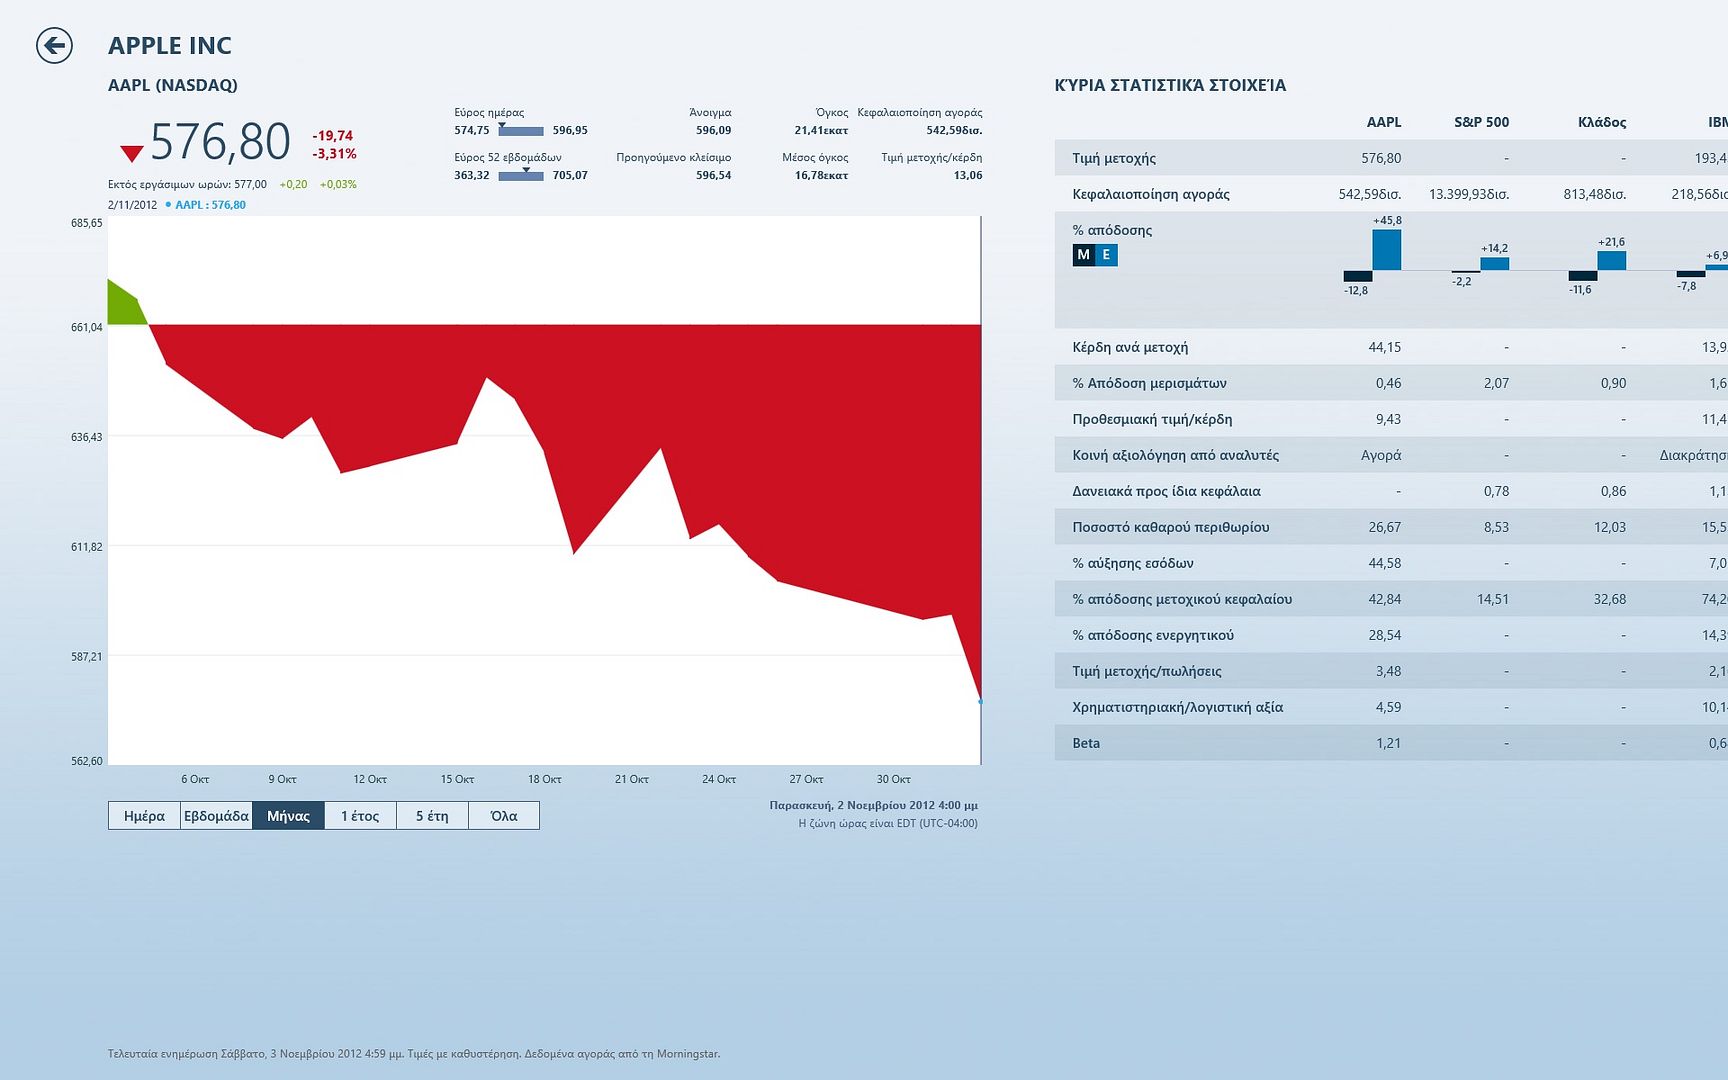This screenshot has height=1080, width=1728.
Task: Toggle M performance period button
Action: click(1083, 255)
